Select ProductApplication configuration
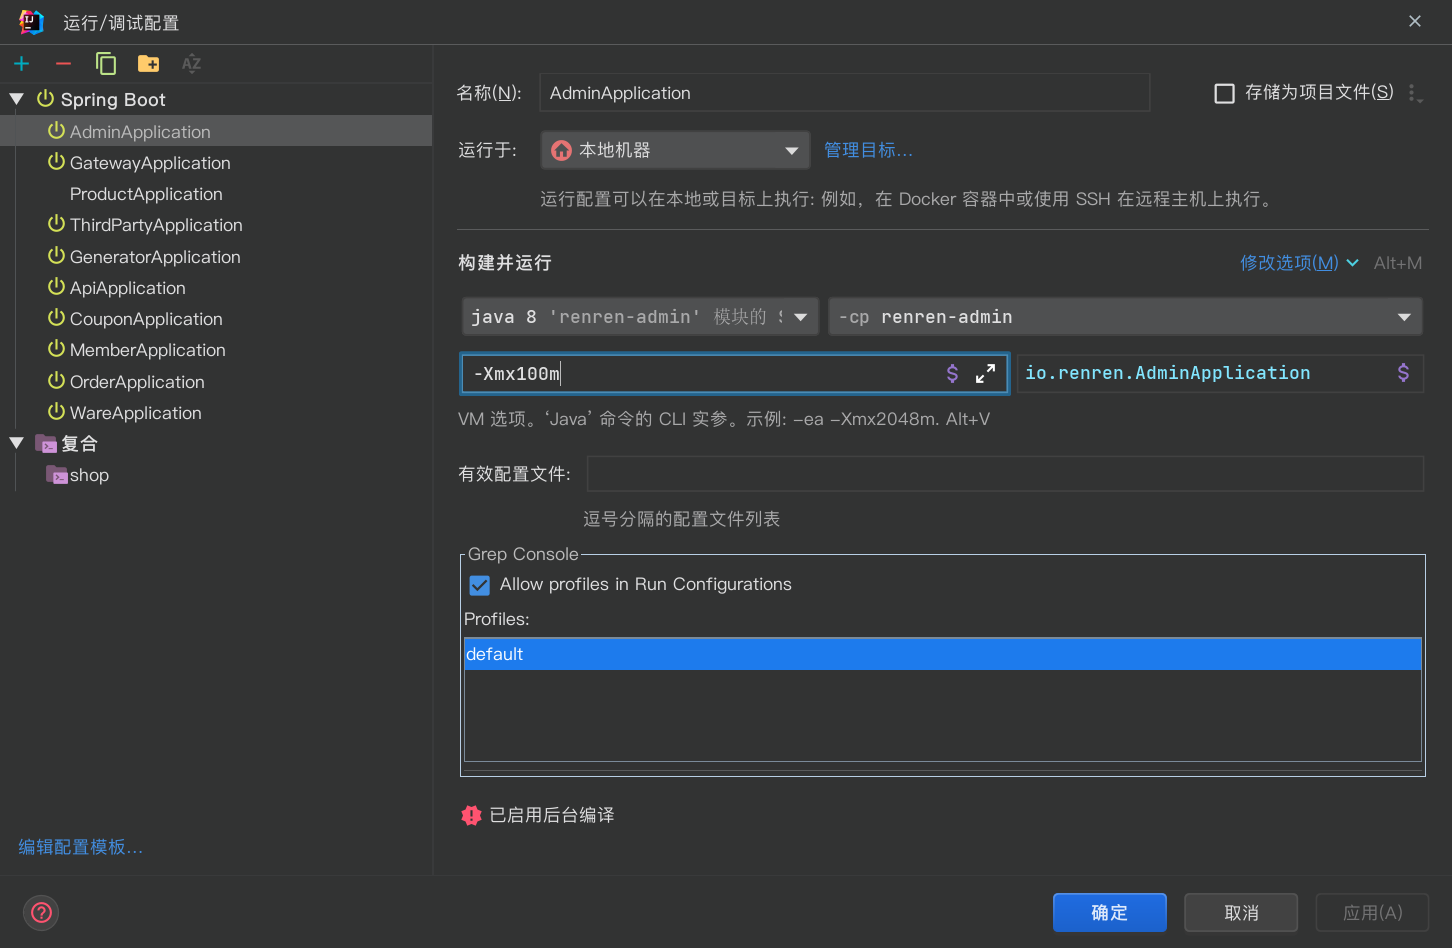1452x948 pixels. click(x=146, y=194)
